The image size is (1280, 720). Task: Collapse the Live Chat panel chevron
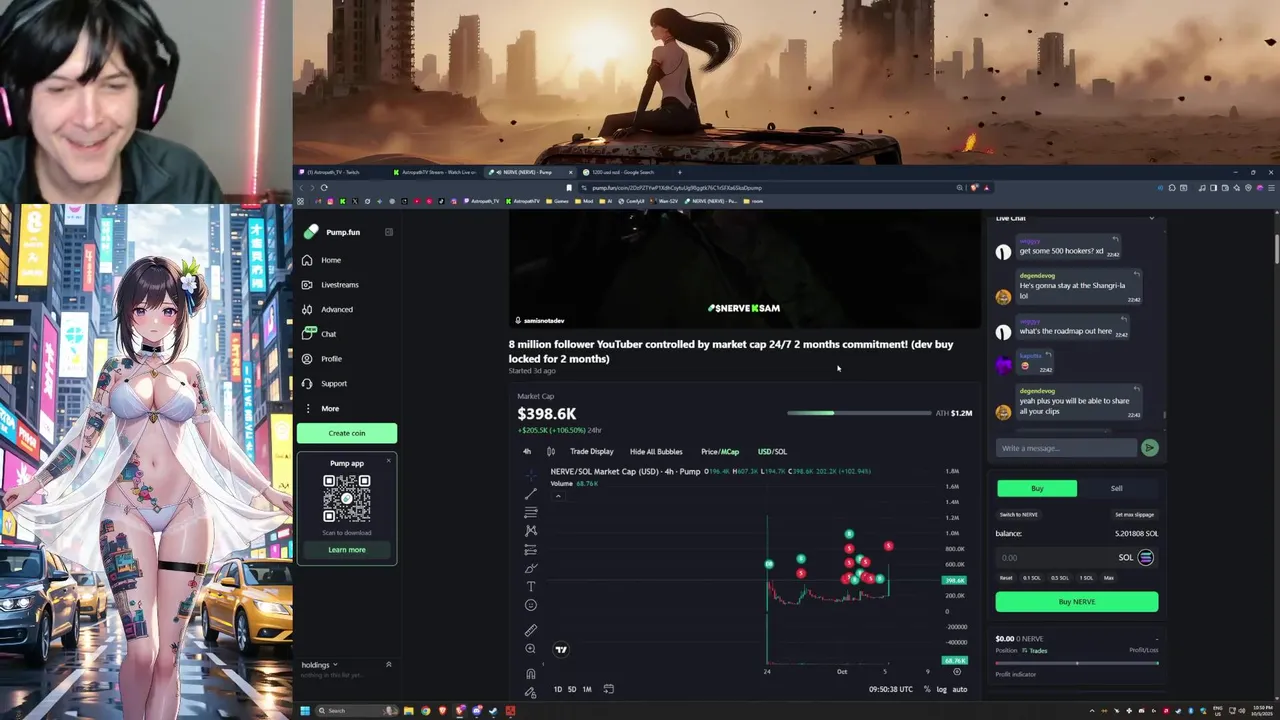(1151, 218)
